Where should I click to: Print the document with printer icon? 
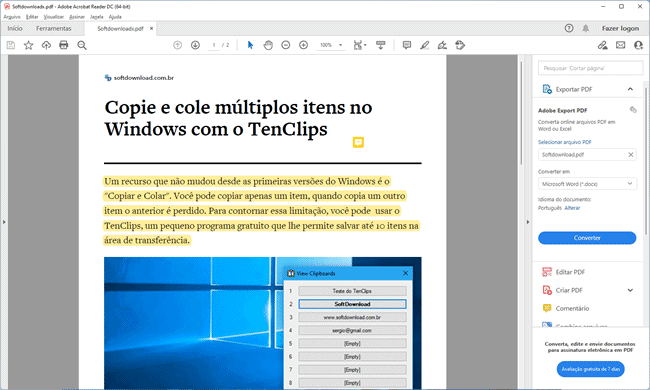pos(63,45)
